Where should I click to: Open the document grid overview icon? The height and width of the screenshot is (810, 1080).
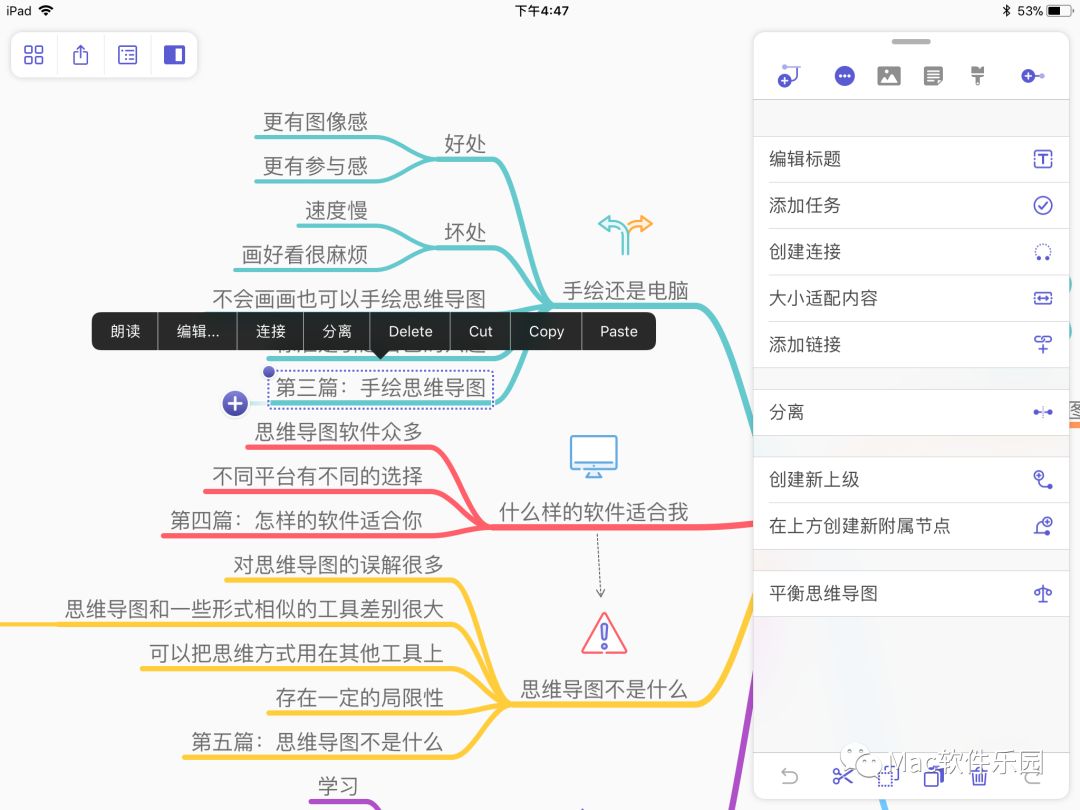pyautogui.click(x=33, y=54)
